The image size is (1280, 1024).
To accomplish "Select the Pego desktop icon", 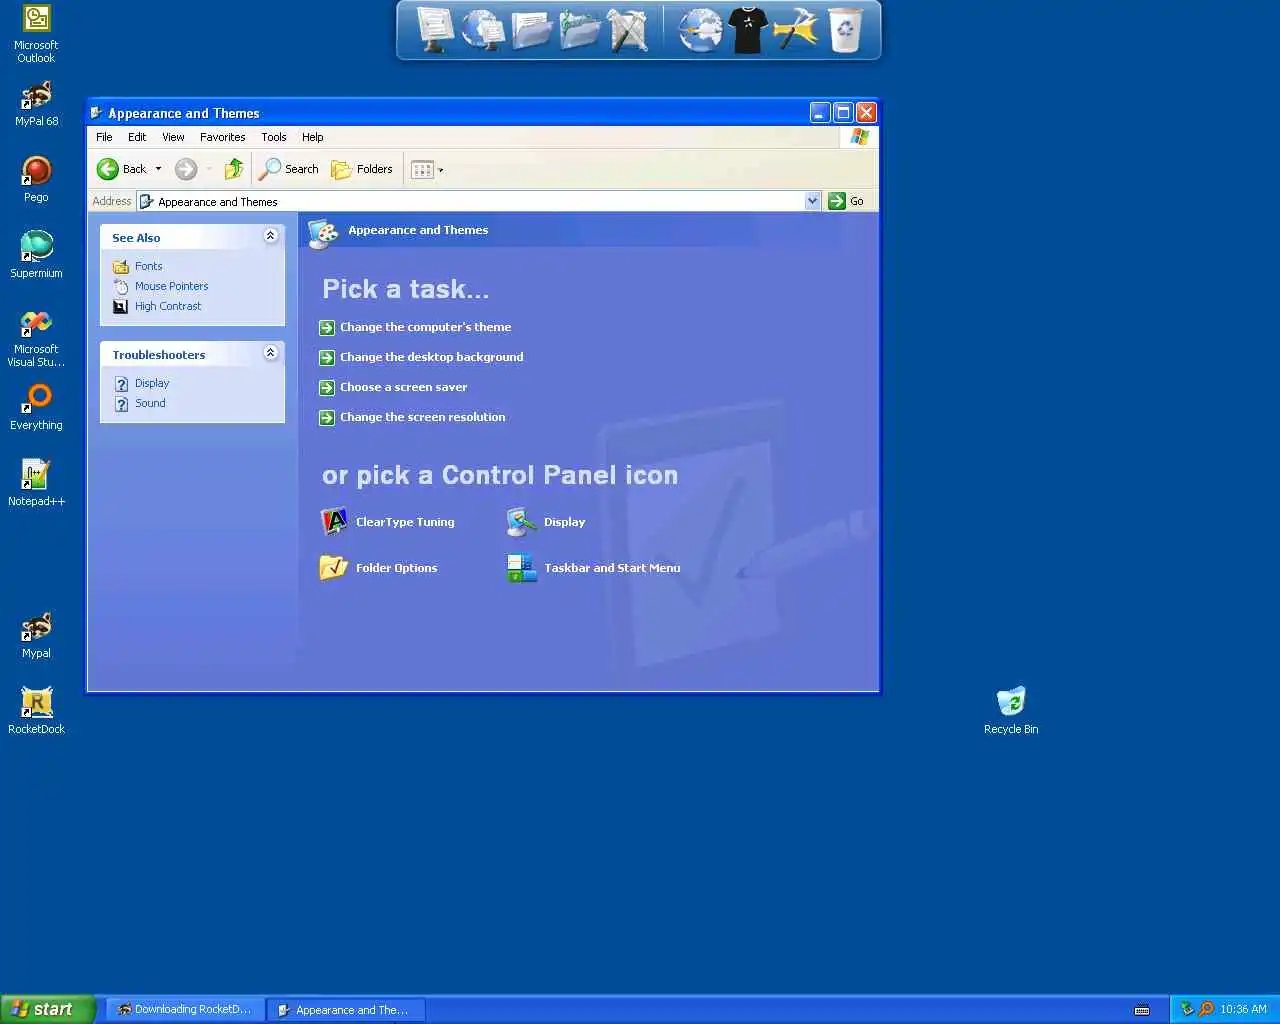I will [36, 179].
